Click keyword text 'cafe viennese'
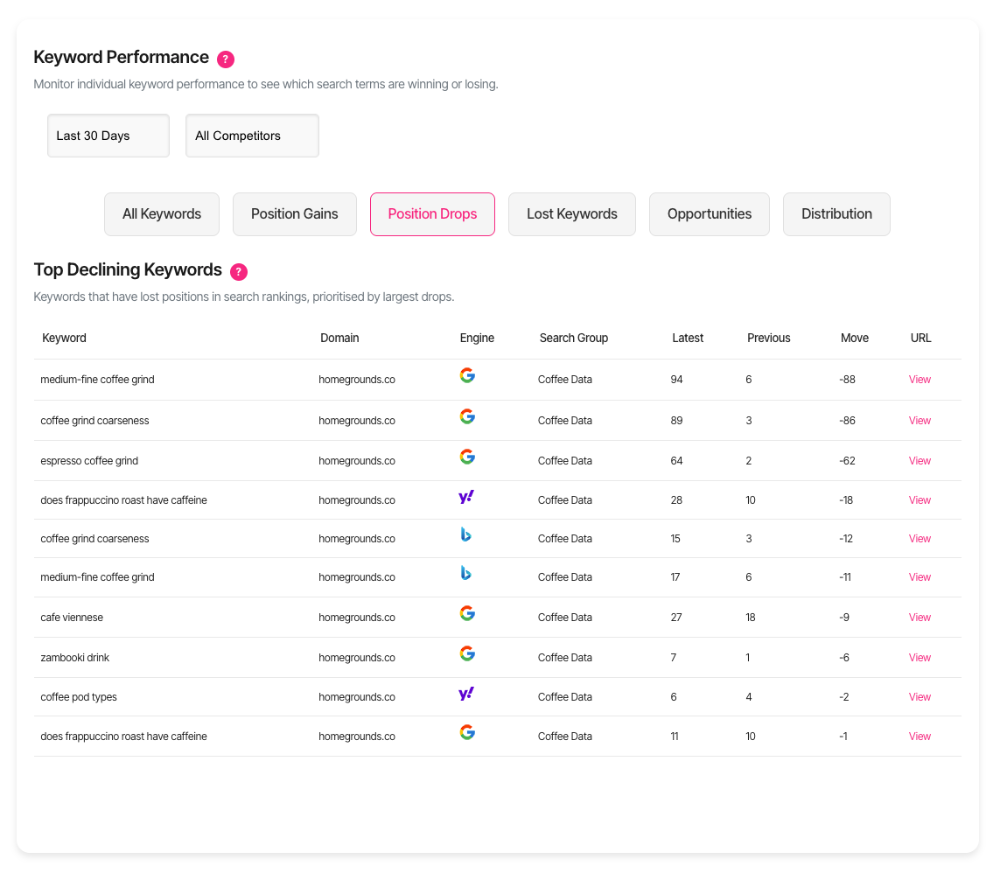The image size is (1000, 873). tap(71, 617)
